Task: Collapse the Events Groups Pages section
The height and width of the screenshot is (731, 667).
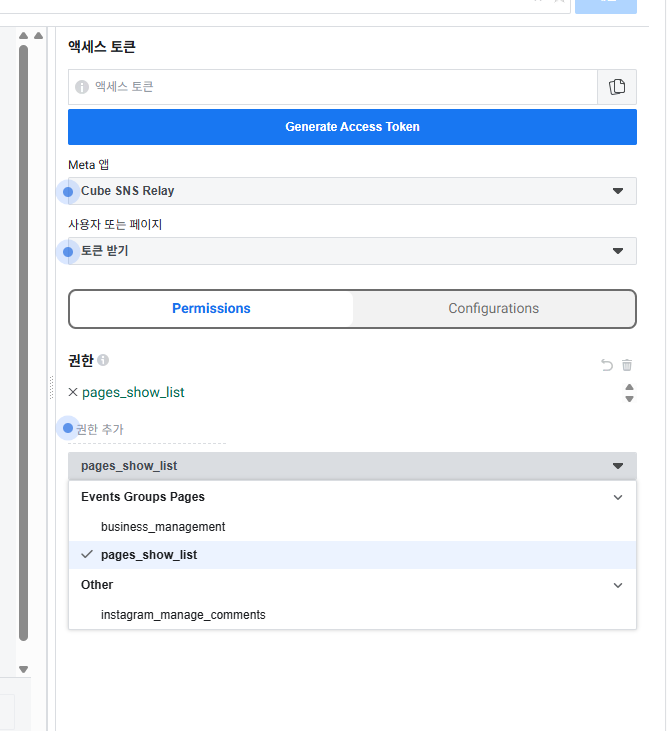Action: [618, 497]
